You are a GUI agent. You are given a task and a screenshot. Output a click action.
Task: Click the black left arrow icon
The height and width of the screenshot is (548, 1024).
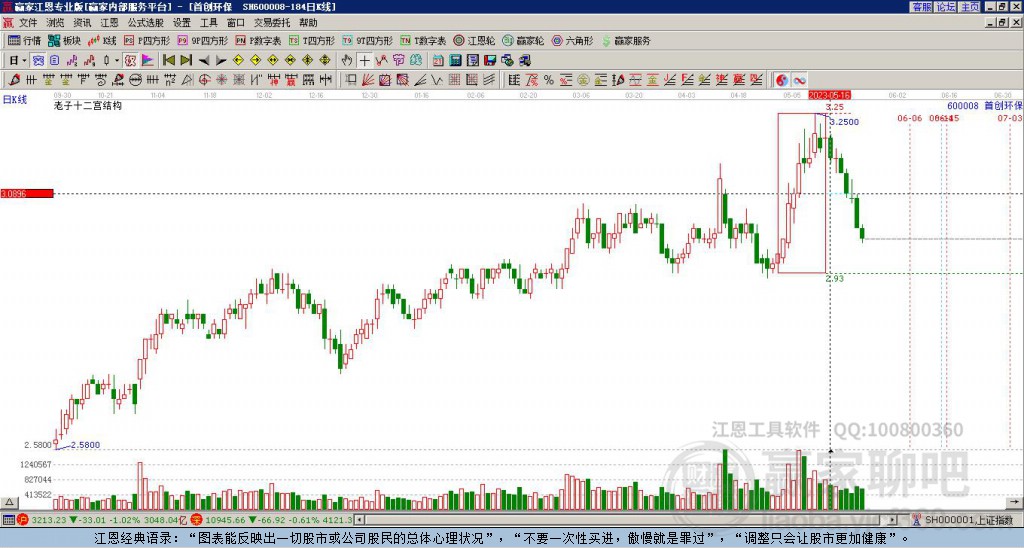203,61
